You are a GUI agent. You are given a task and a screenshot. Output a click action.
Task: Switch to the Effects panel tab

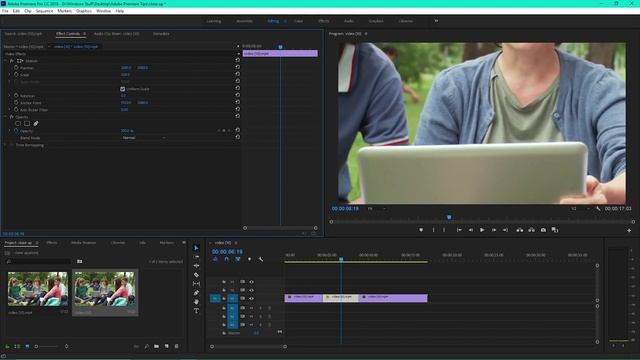(52, 242)
